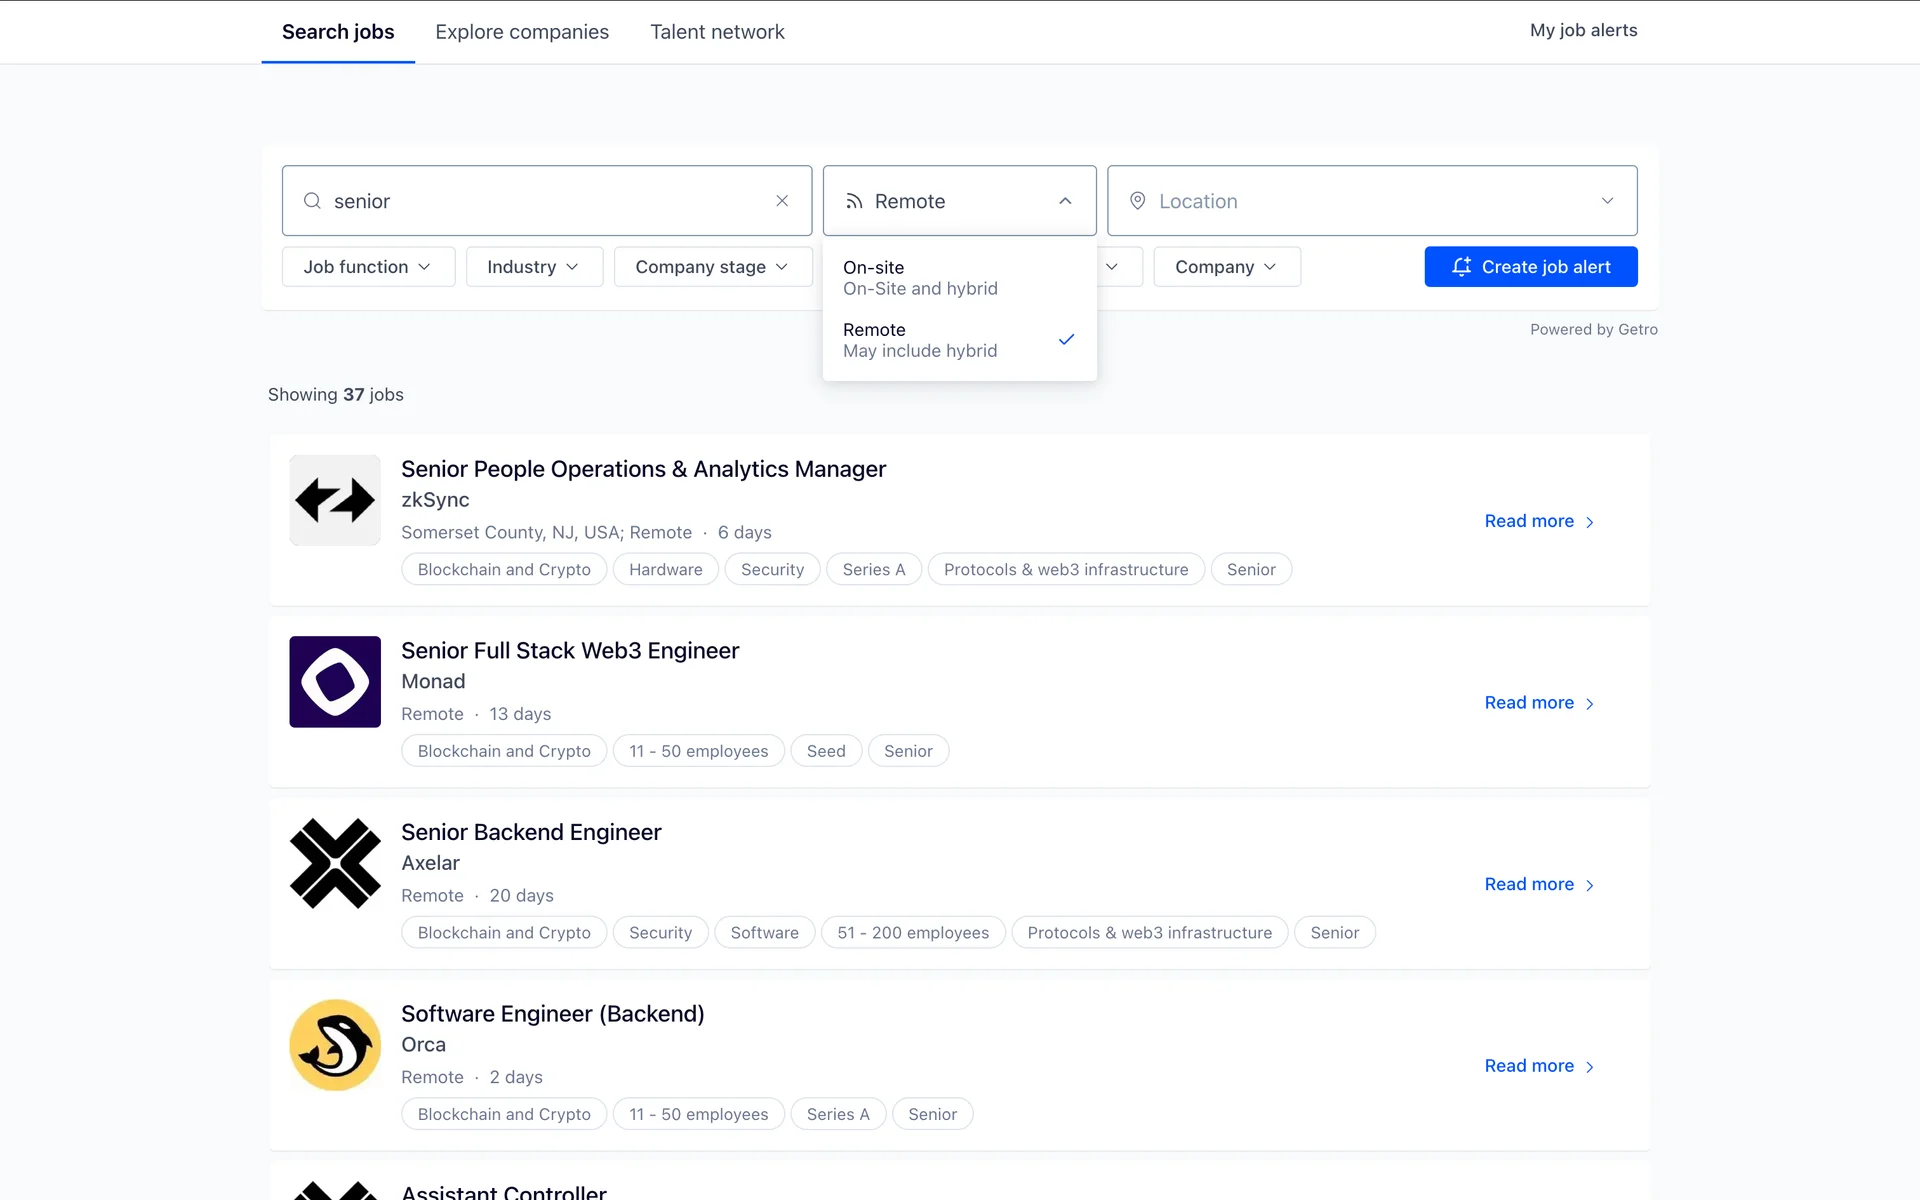
Task: Read more about Senior Backend Engineer
Action: tap(1538, 884)
